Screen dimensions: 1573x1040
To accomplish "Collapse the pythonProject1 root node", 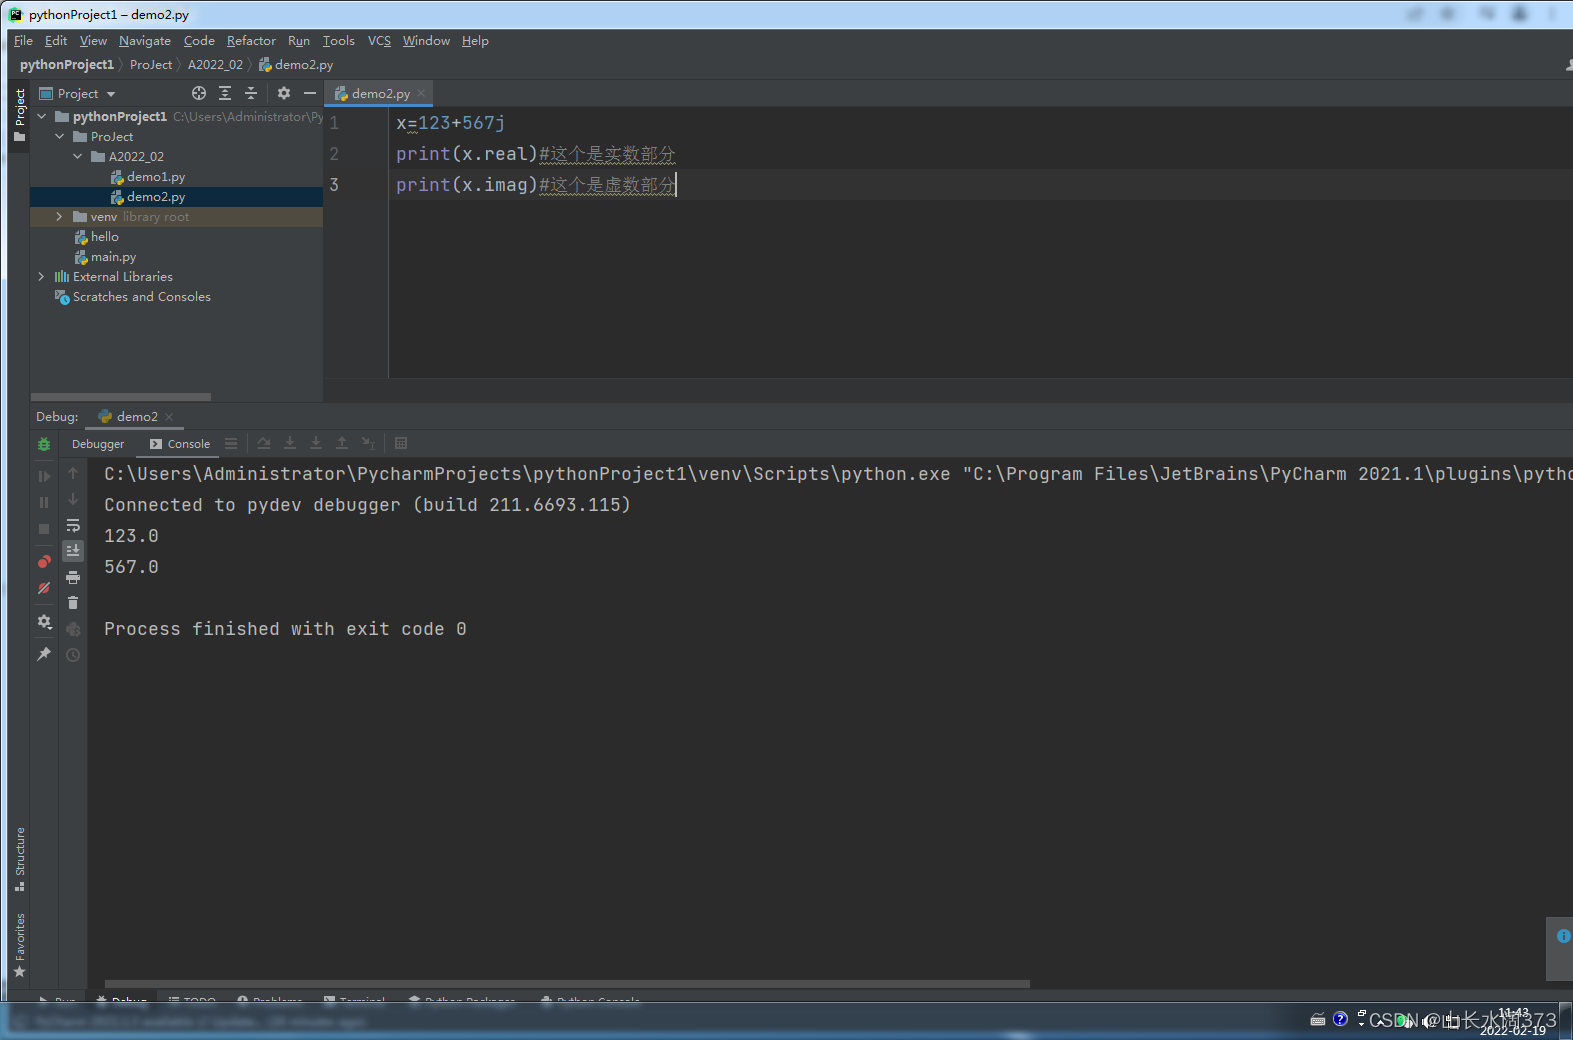I will [x=42, y=117].
